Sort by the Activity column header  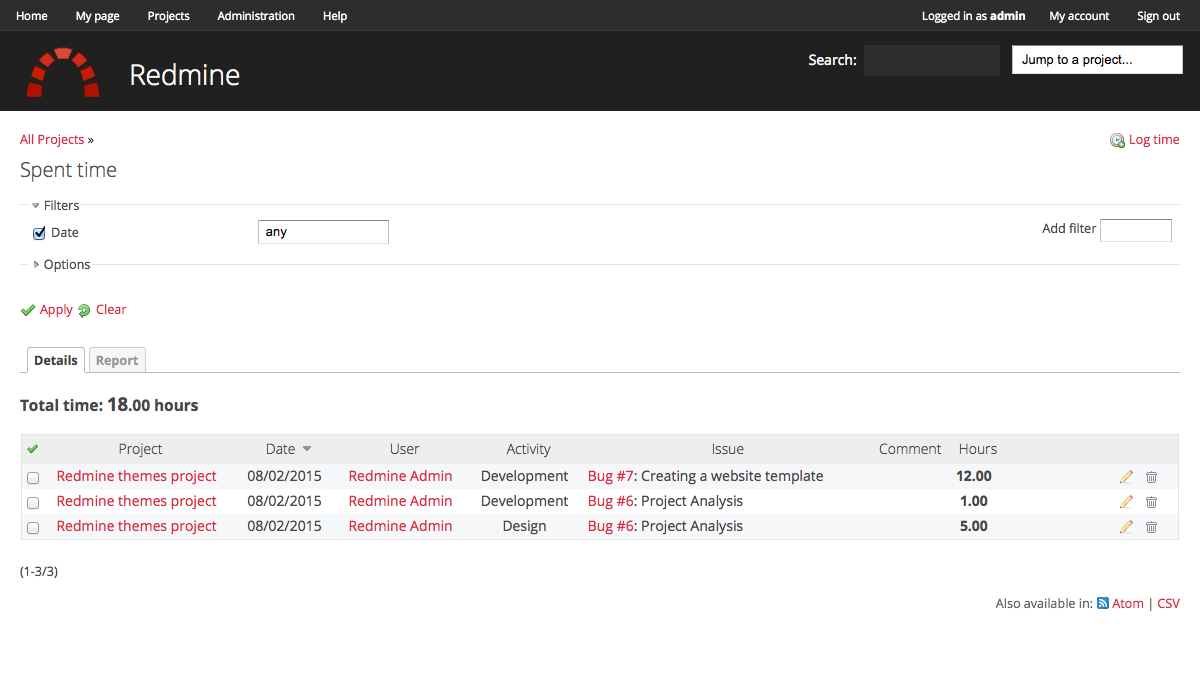pos(528,449)
